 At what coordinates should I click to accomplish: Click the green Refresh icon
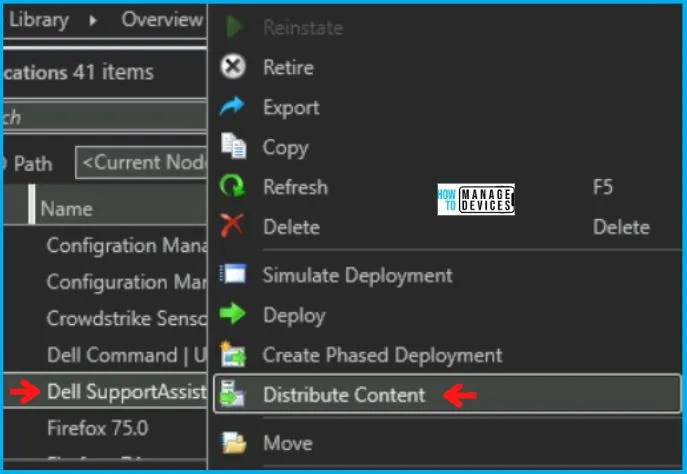click(232, 186)
